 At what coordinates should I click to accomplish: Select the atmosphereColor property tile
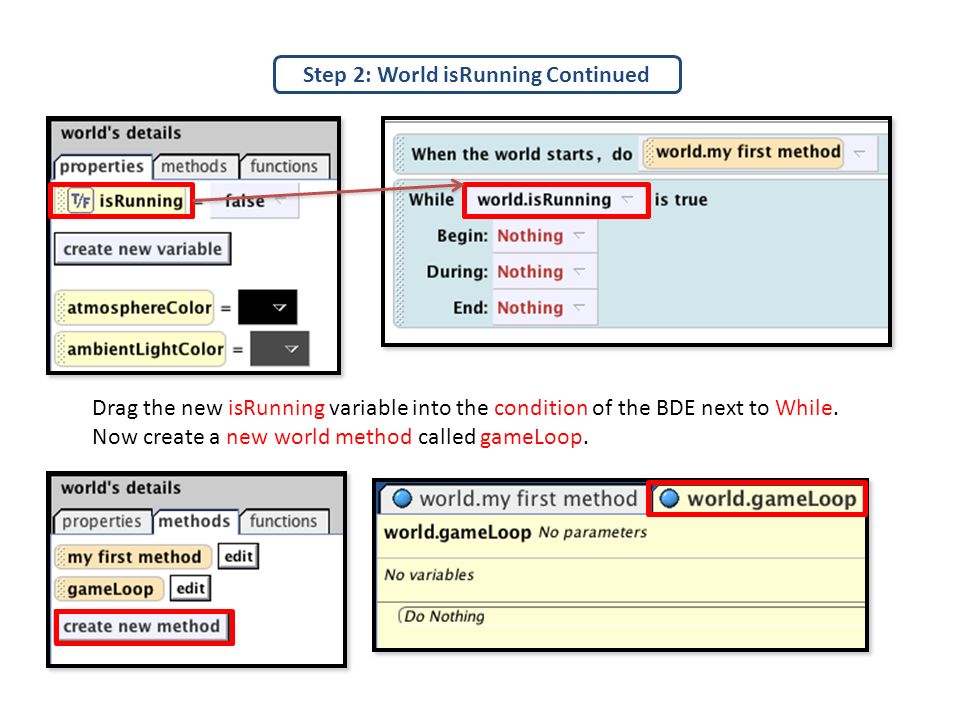pos(135,307)
